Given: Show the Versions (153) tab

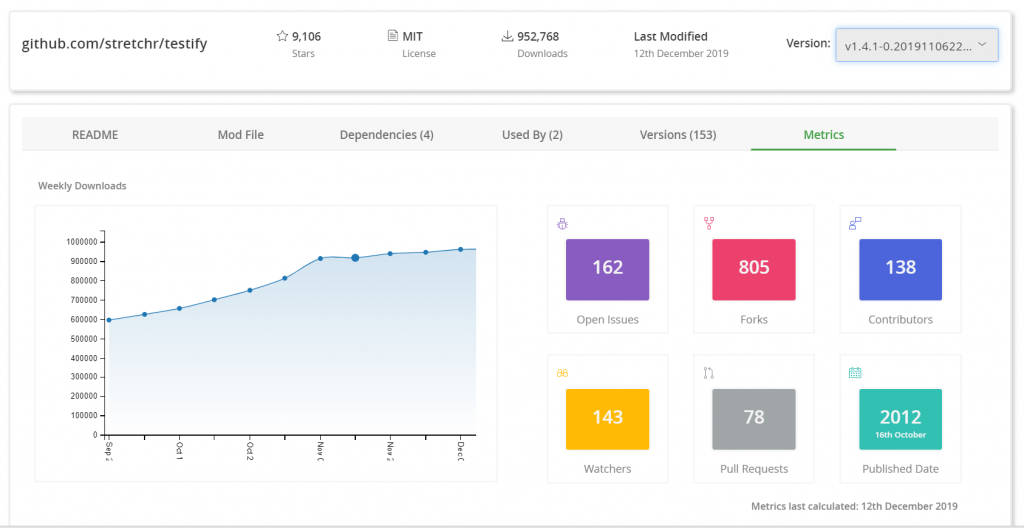Looking at the screenshot, I should click(x=678, y=135).
